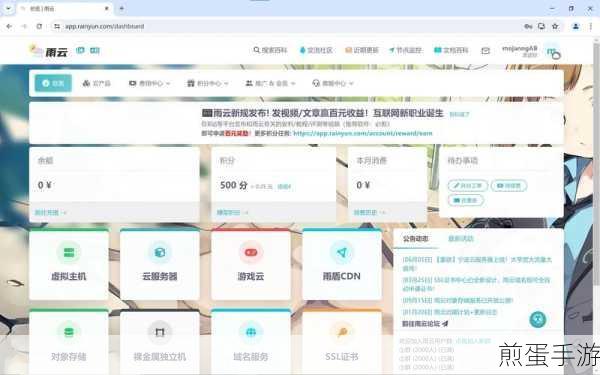Open the 05月15日 announcement entry
The height and width of the screenshot is (375, 600).
pyautogui.click(x=457, y=300)
